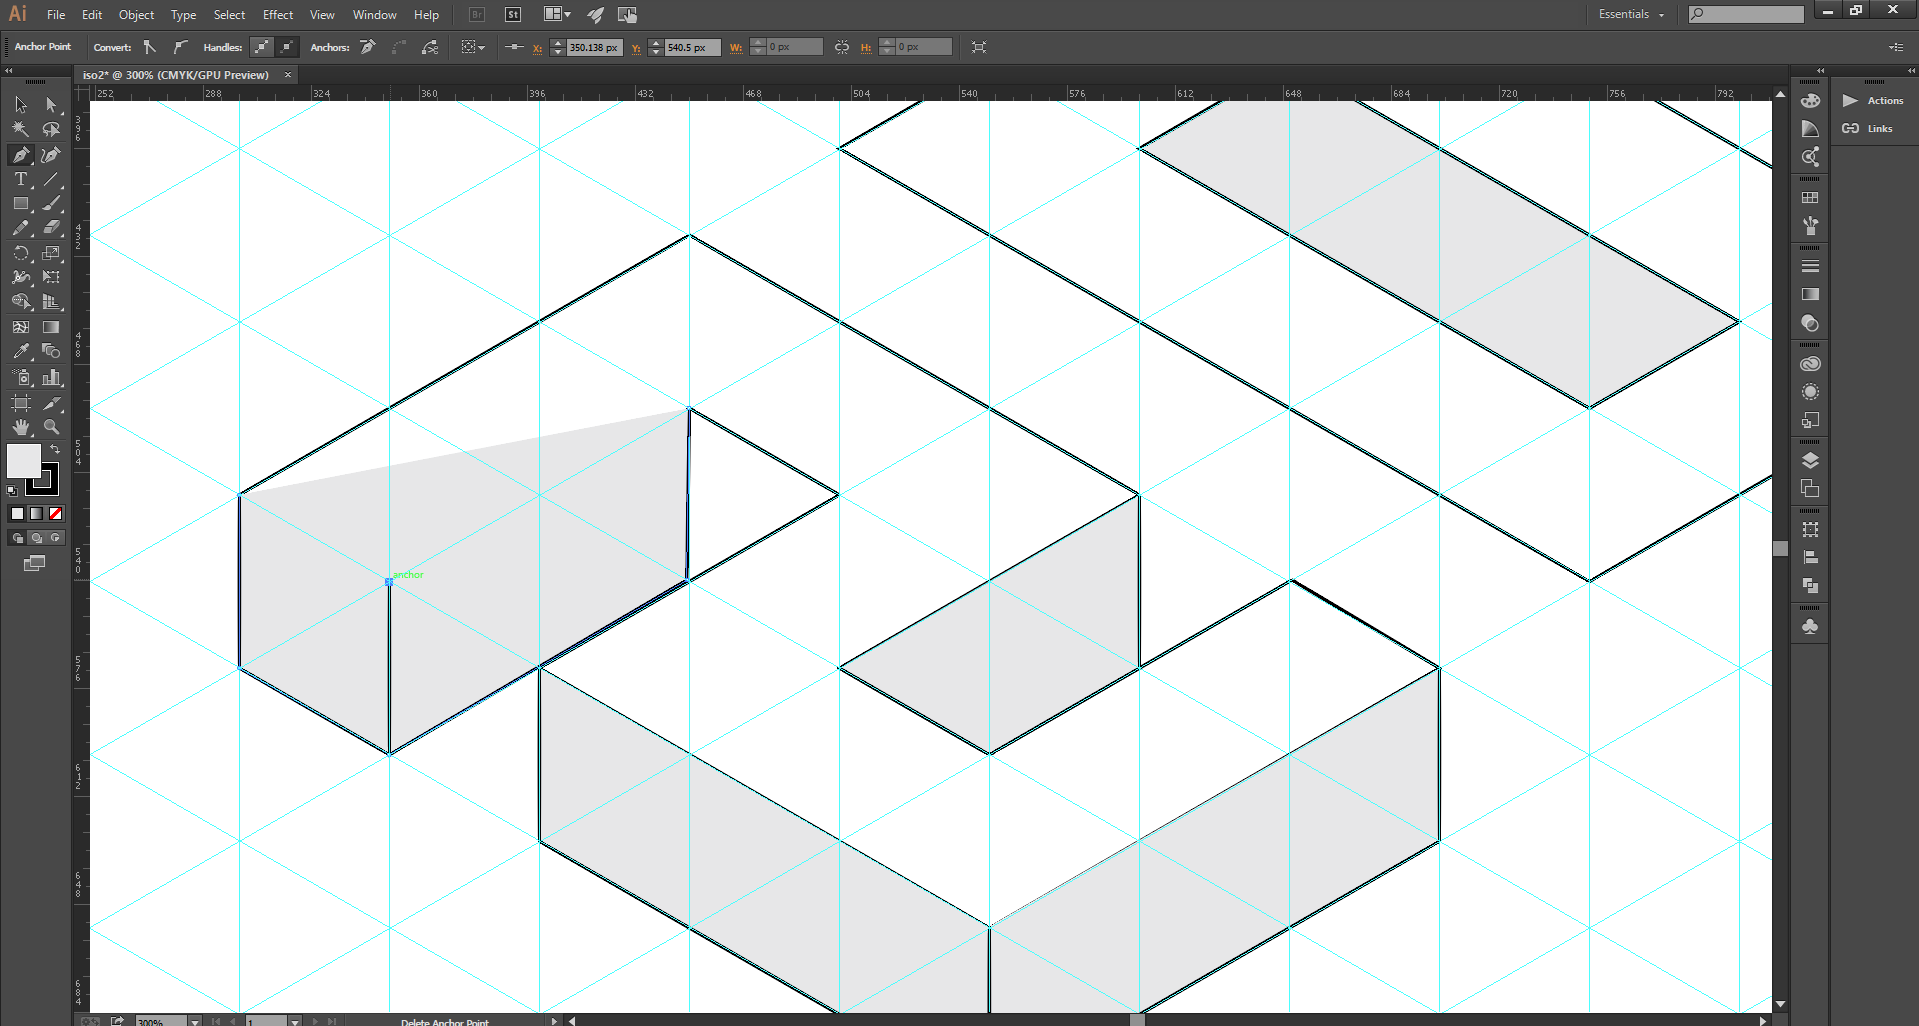The width and height of the screenshot is (1919, 1026).
Task: Select the Shape Builder tool
Action: (x=21, y=302)
